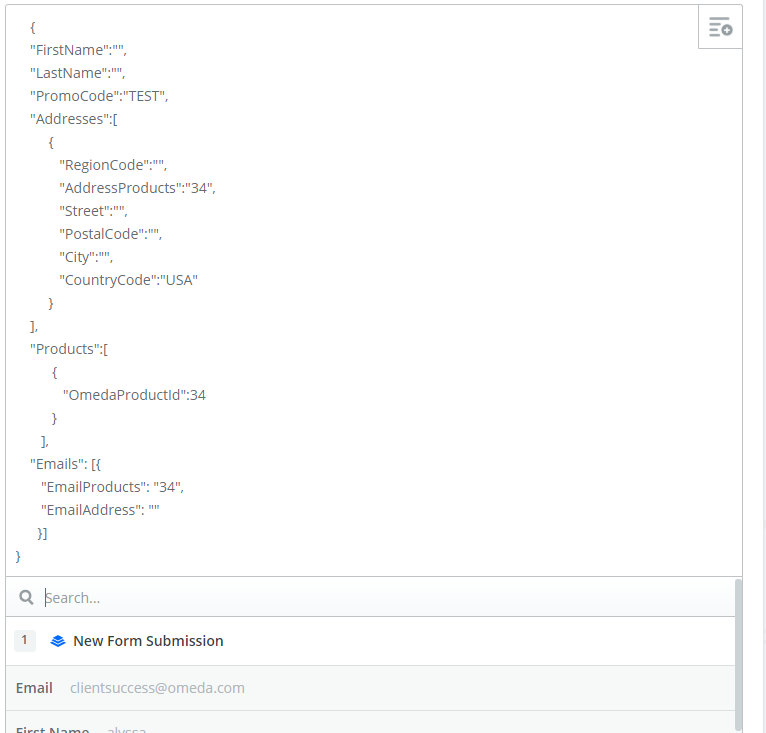Image resolution: width=766 pixels, height=733 pixels.
Task: Click the EmailAddress line in JSON
Action: pyautogui.click(x=100, y=510)
